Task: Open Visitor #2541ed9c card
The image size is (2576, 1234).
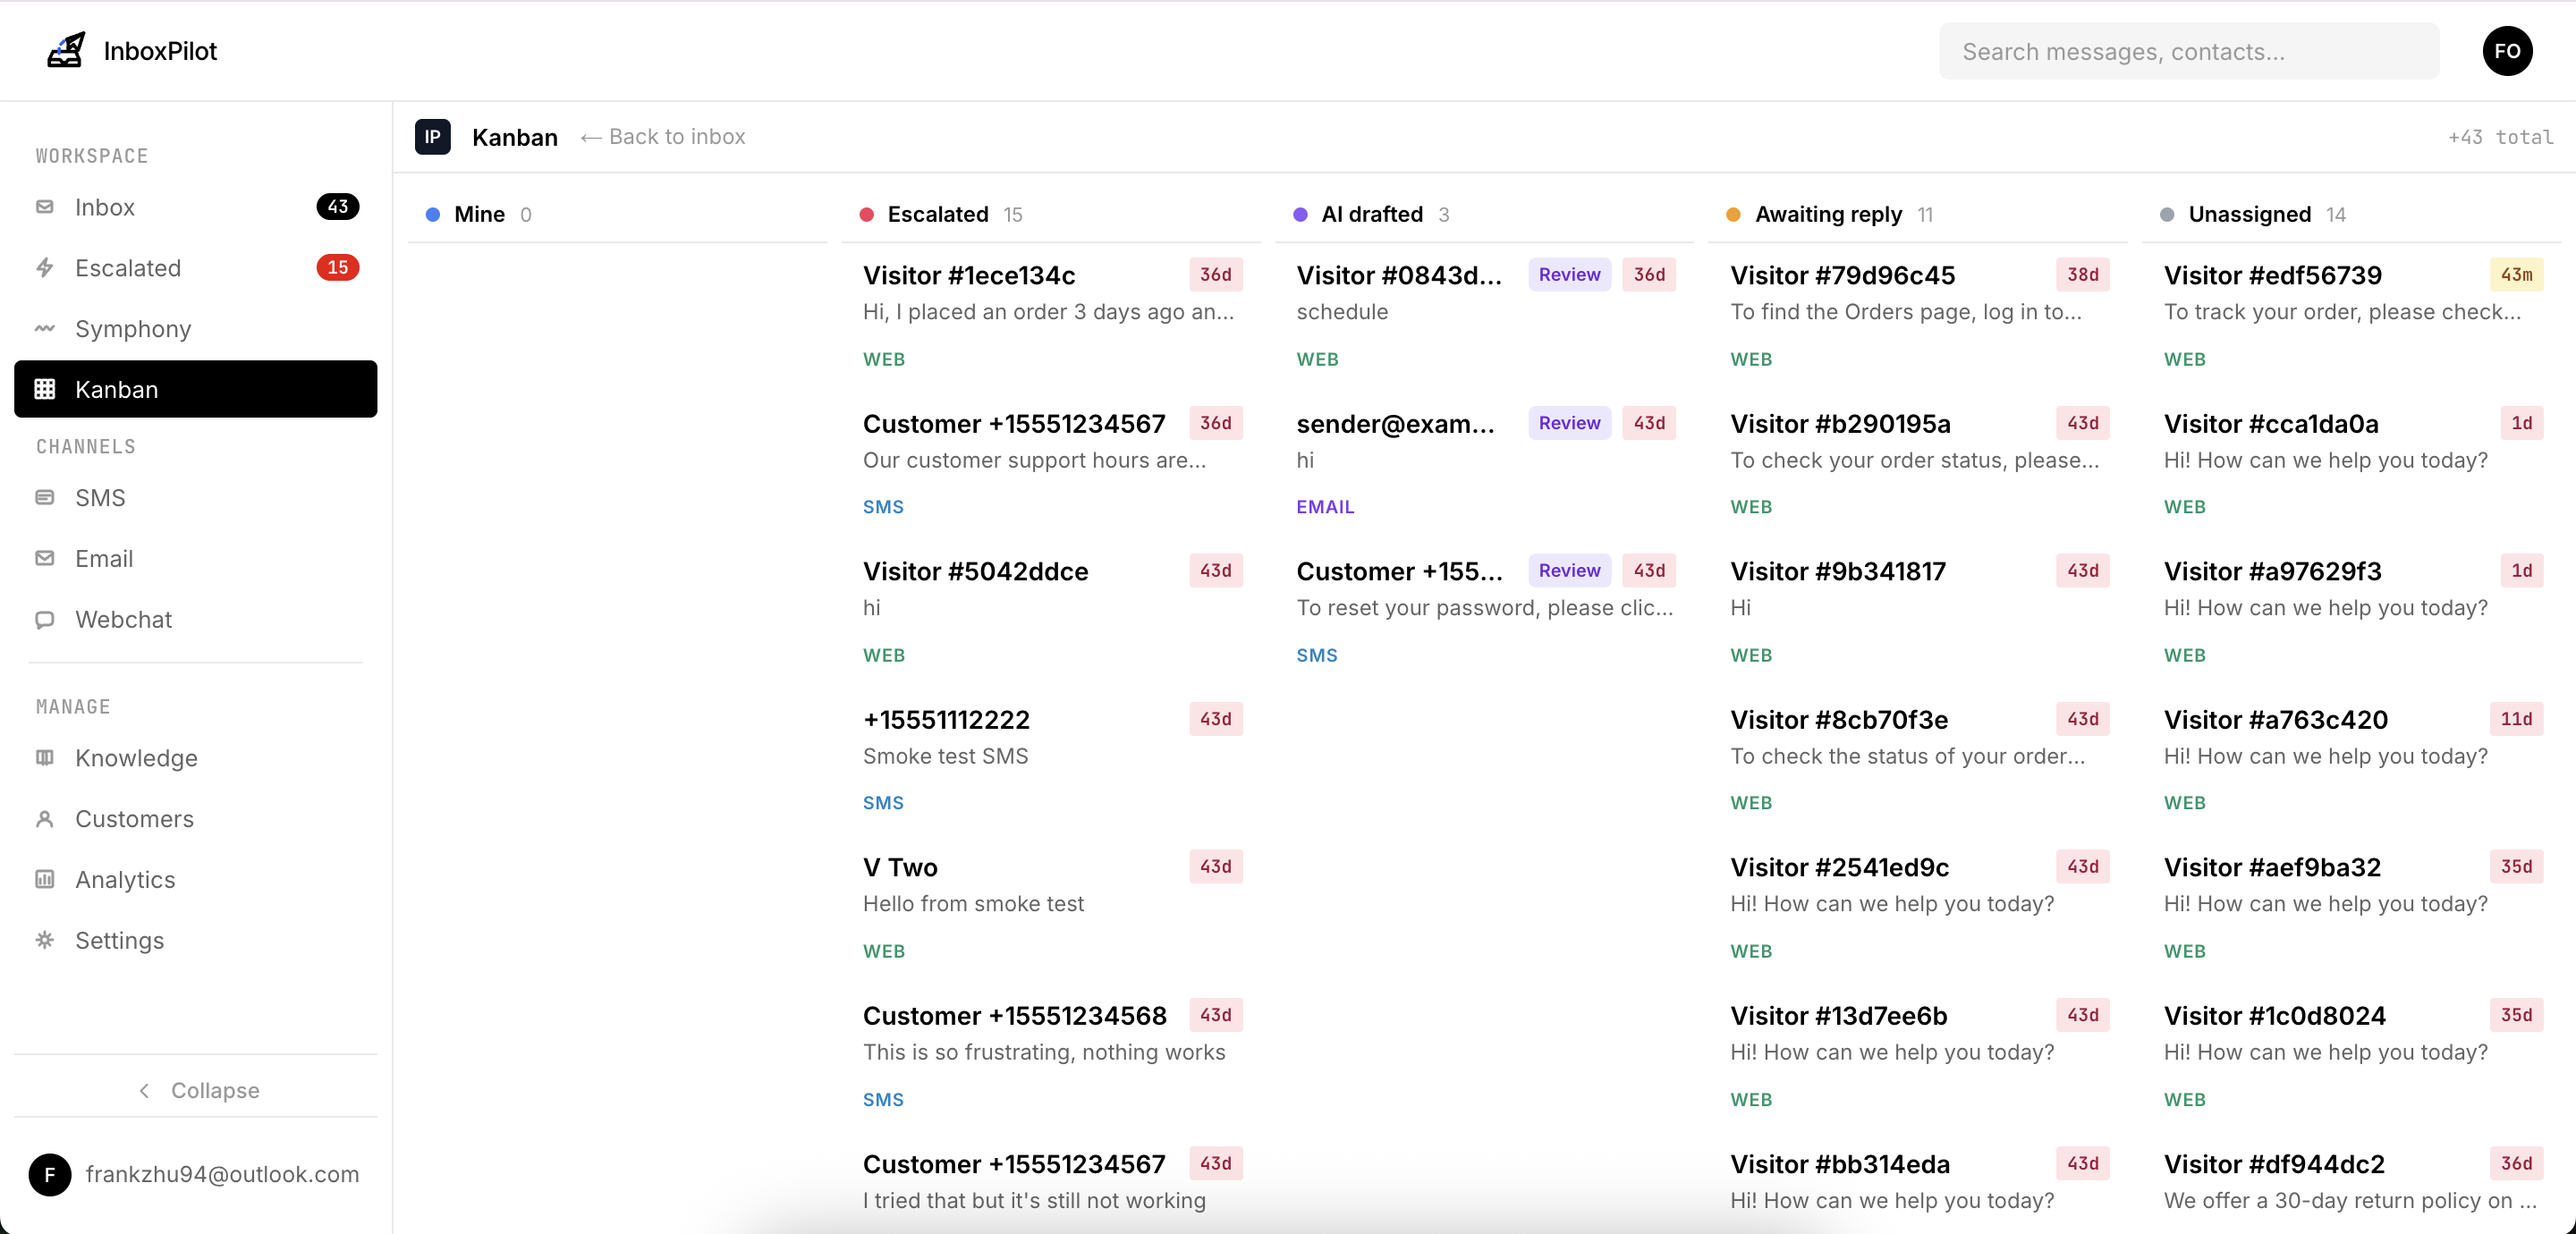Action: pyautogui.click(x=1918, y=908)
